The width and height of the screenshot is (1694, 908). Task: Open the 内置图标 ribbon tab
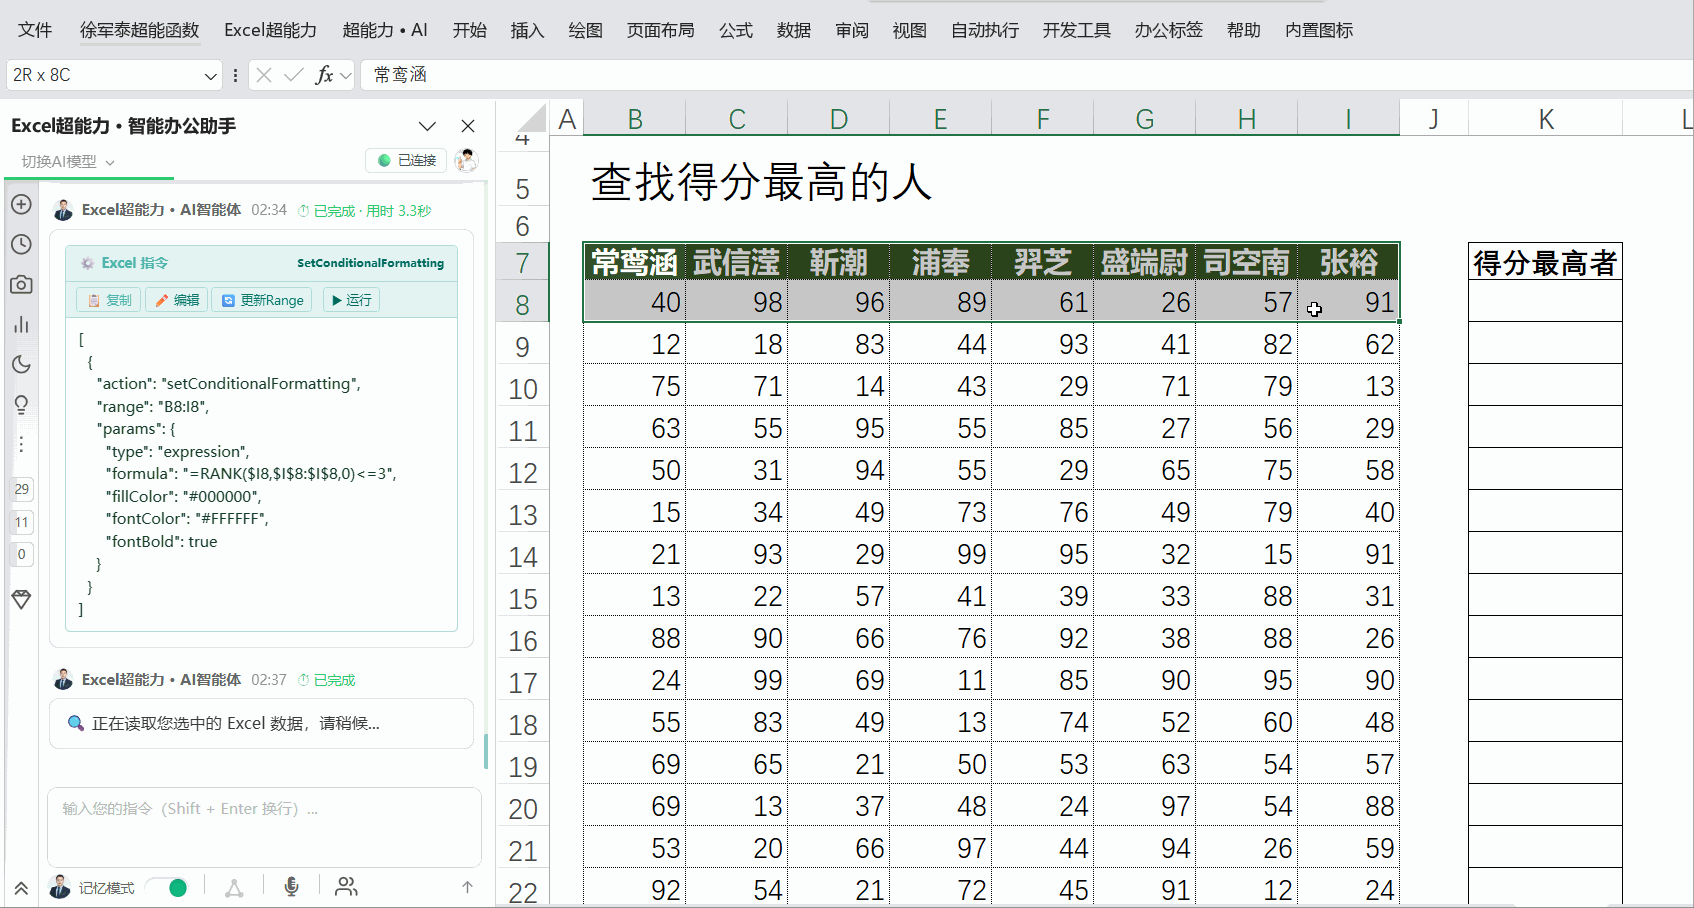1319,30
